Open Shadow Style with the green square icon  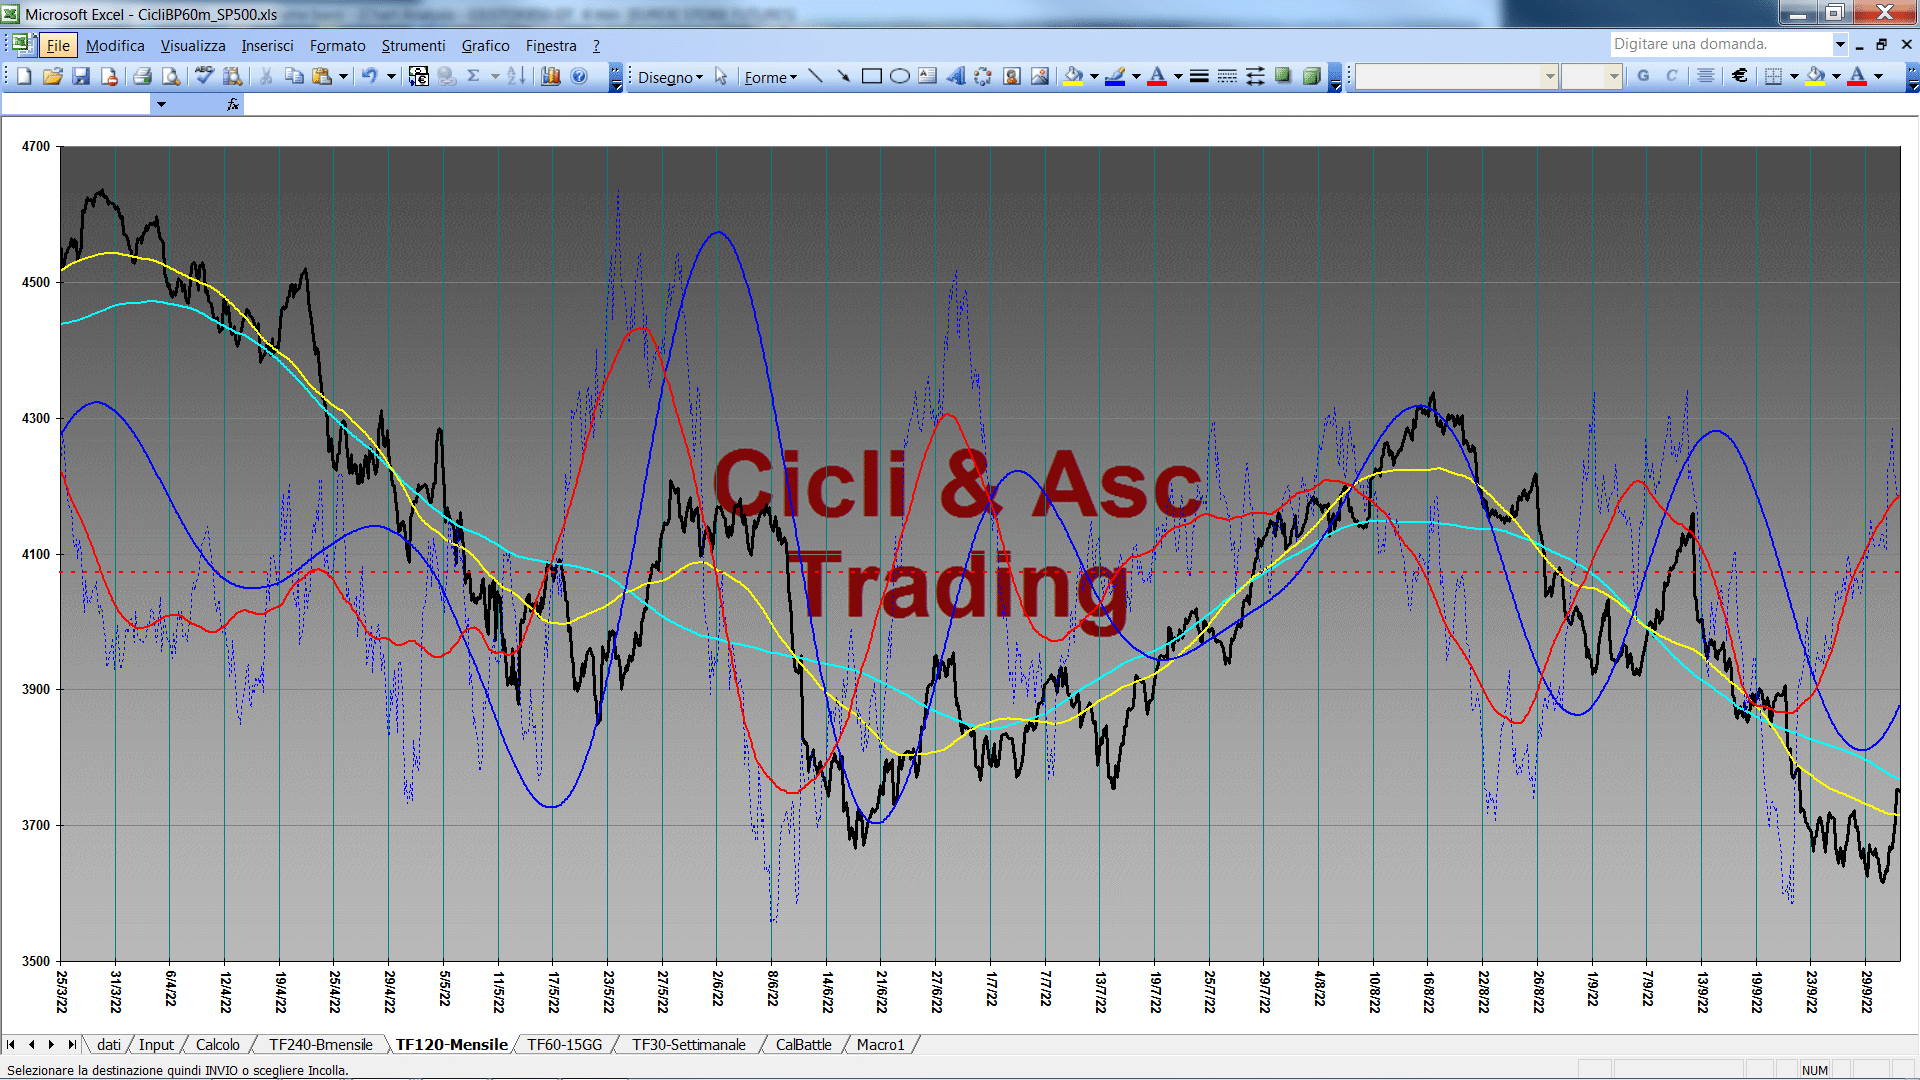[x=1283, y=77]
